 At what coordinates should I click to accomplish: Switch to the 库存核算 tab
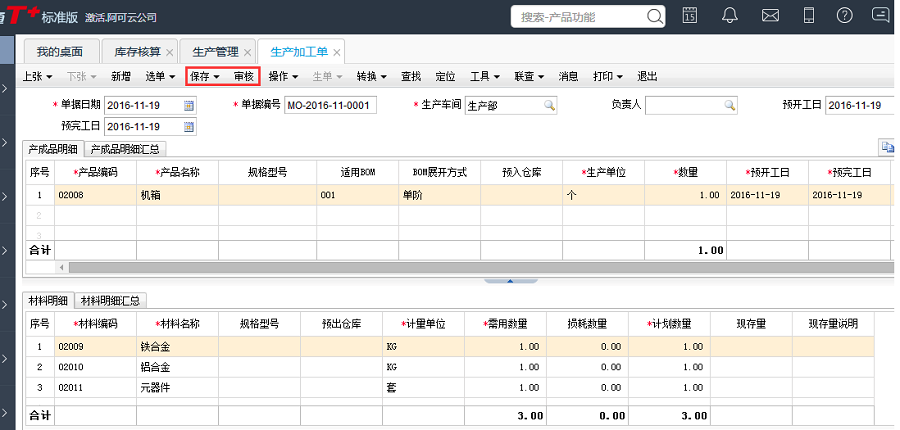[138, 52]
